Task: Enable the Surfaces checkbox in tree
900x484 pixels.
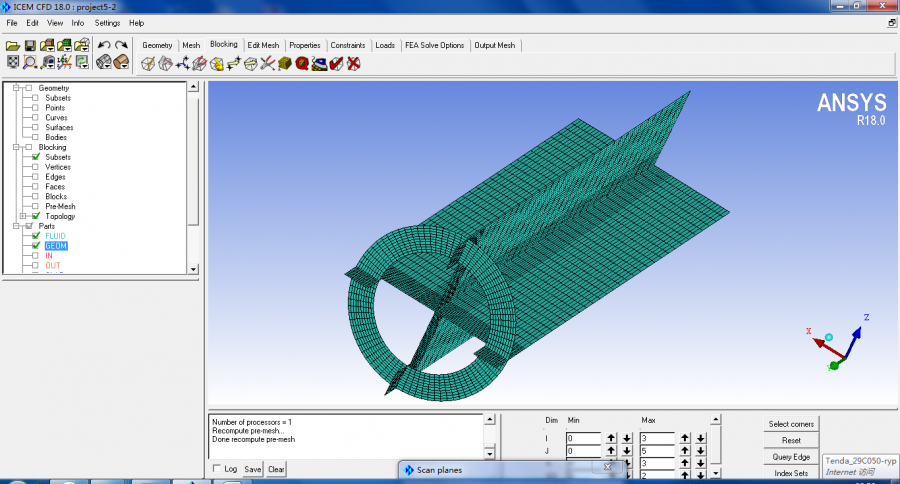Action: click(x=36, y=127)
